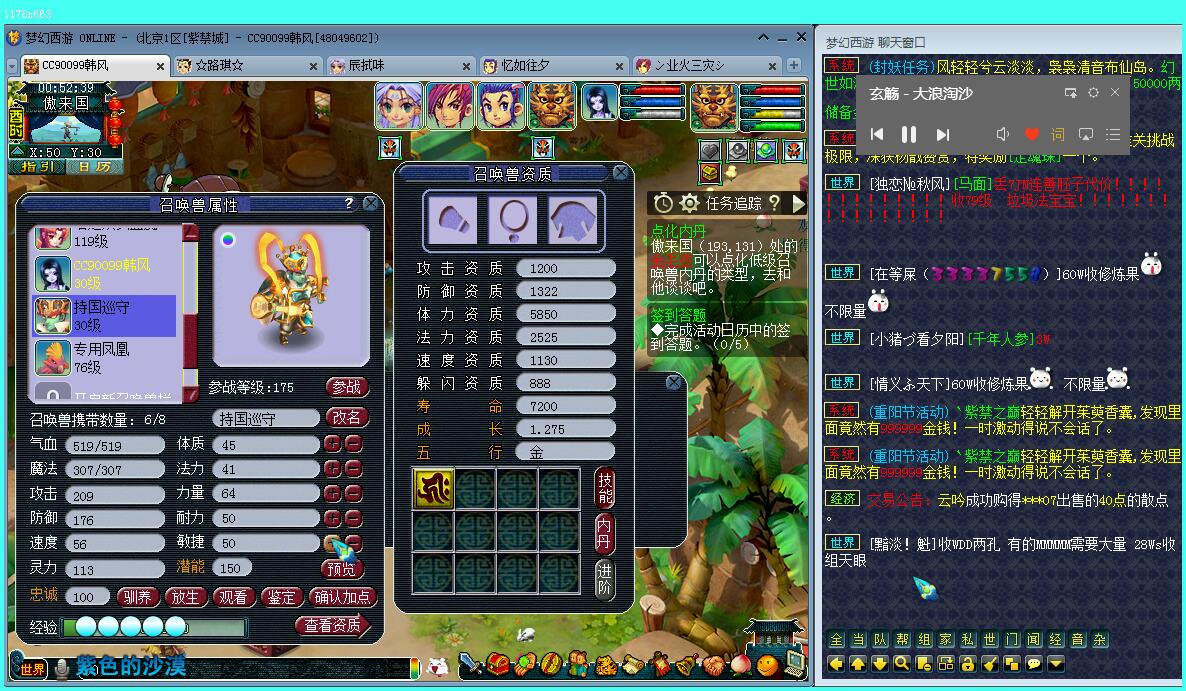Switch to the ☆路琪☆ client tab
1186x691 pixels.
[247, 66]
